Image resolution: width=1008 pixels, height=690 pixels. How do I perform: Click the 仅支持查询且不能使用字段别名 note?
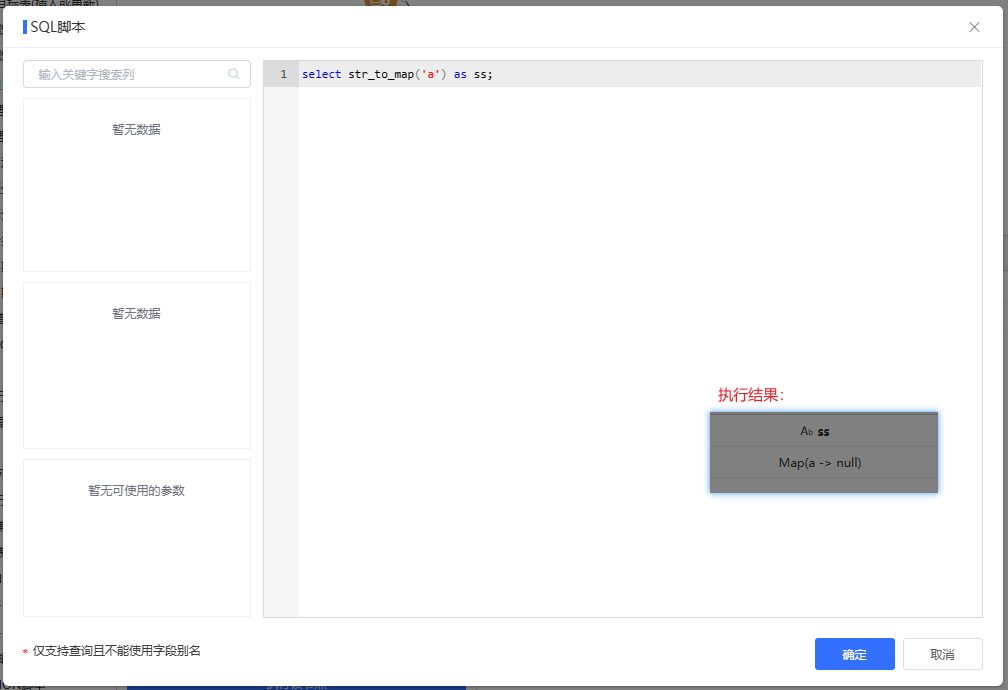point(116,651)
